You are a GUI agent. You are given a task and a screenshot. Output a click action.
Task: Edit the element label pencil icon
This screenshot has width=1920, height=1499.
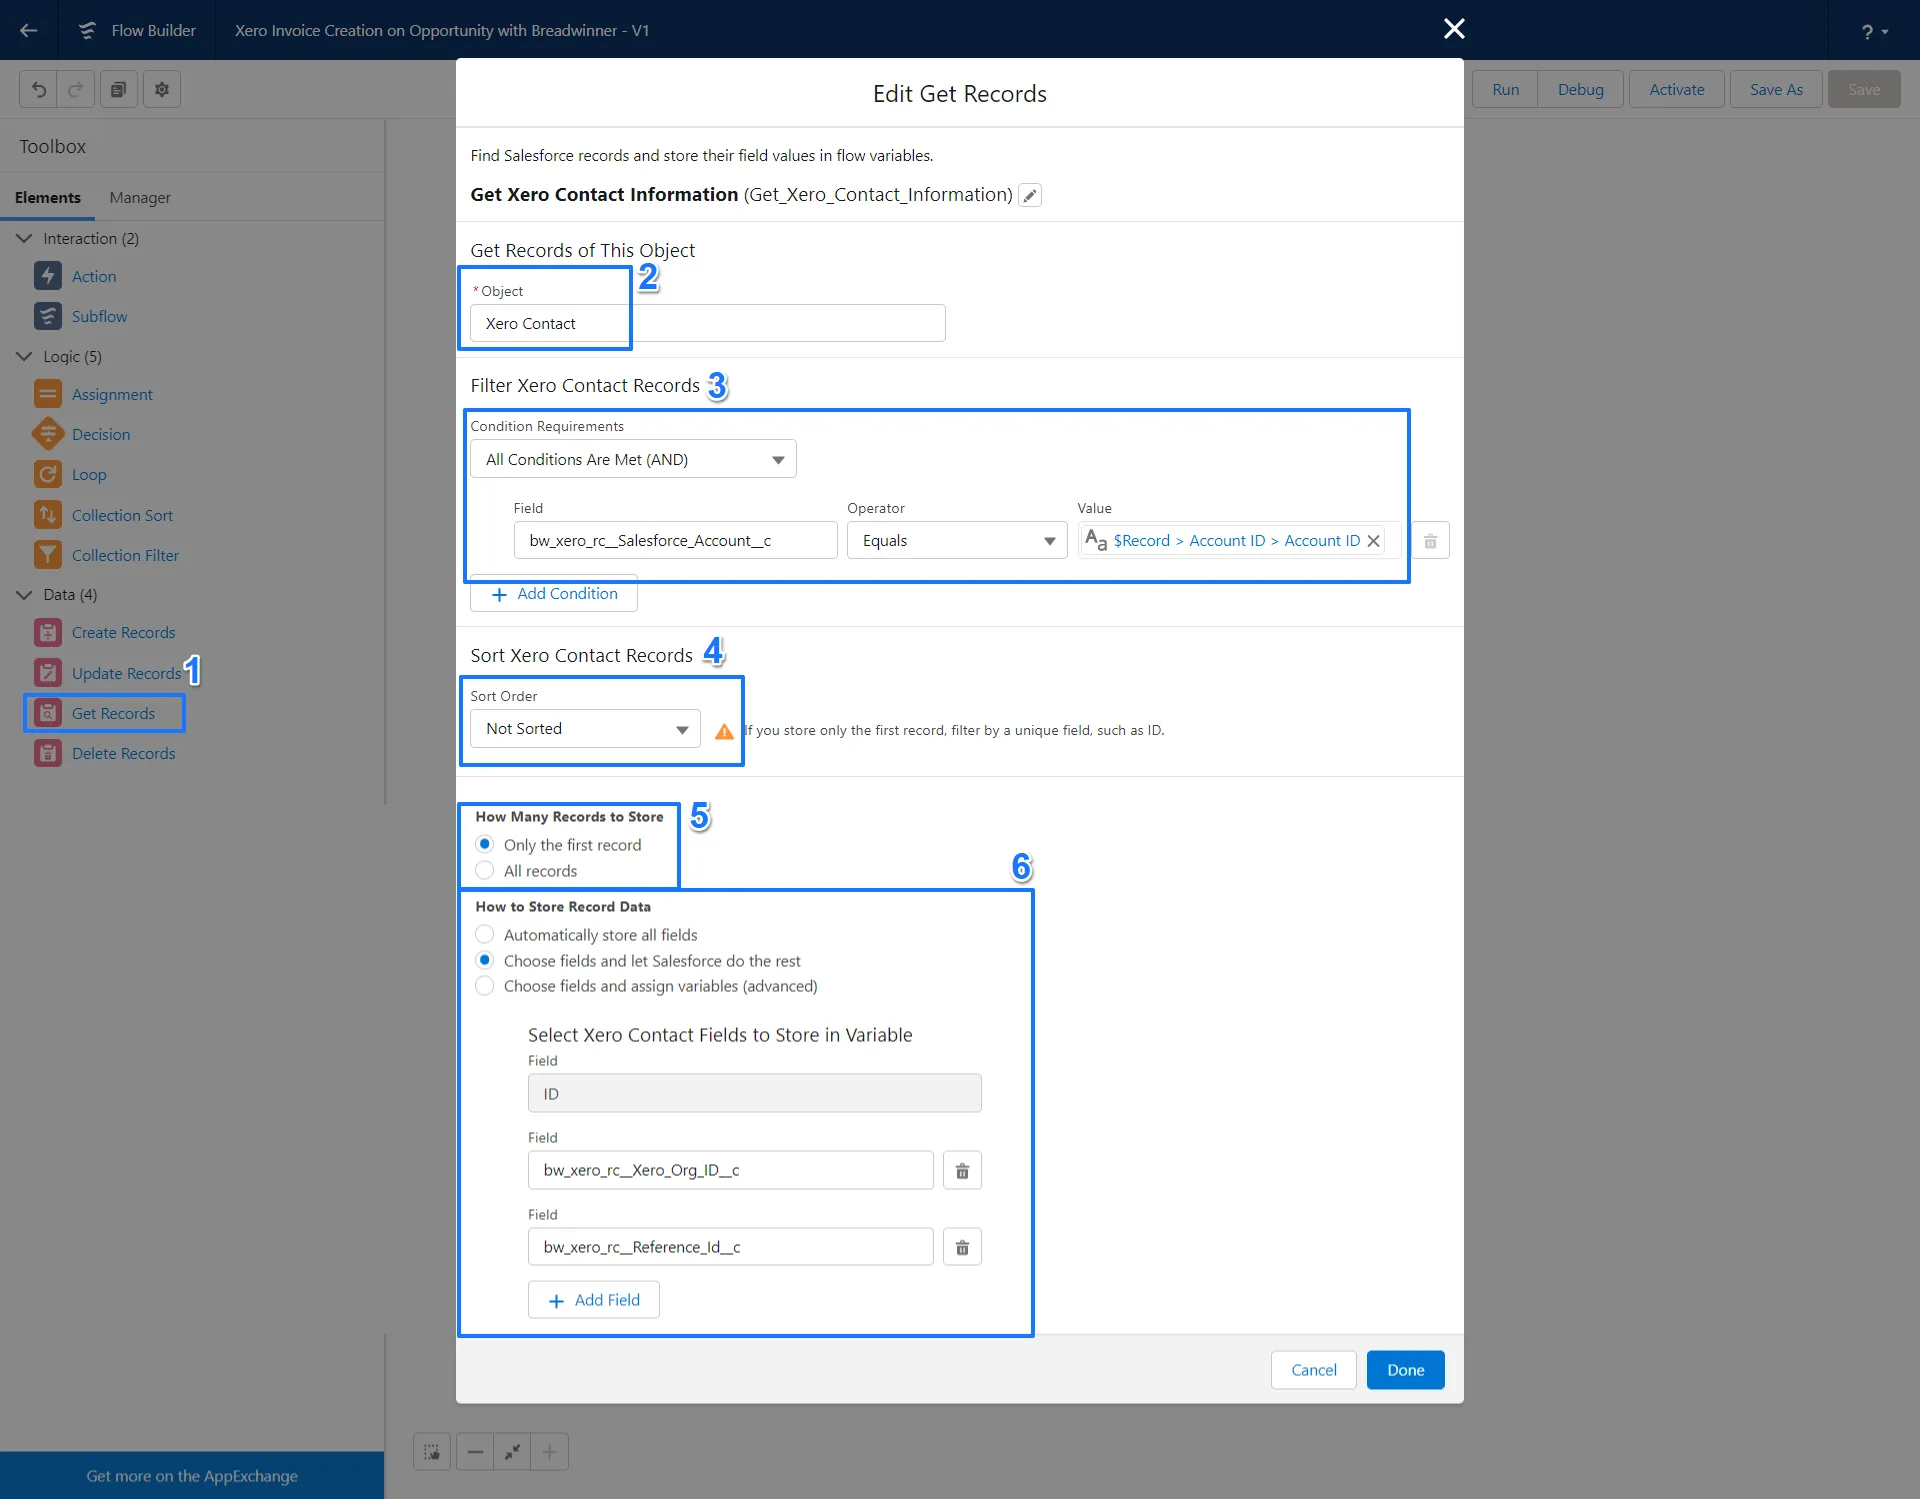1030,195
